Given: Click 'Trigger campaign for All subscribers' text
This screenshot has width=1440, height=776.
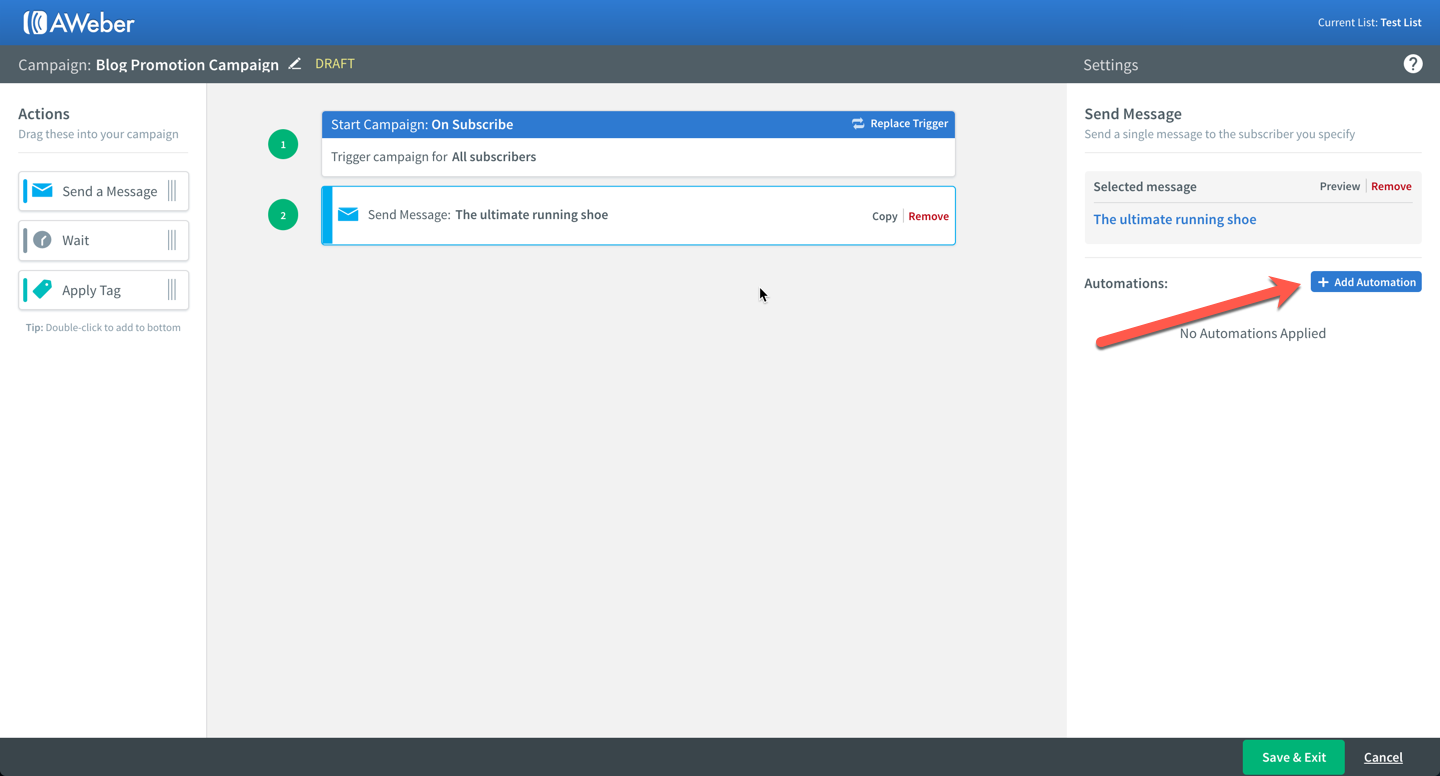Looking at the screenshot, I should click(x=433, y=157).
